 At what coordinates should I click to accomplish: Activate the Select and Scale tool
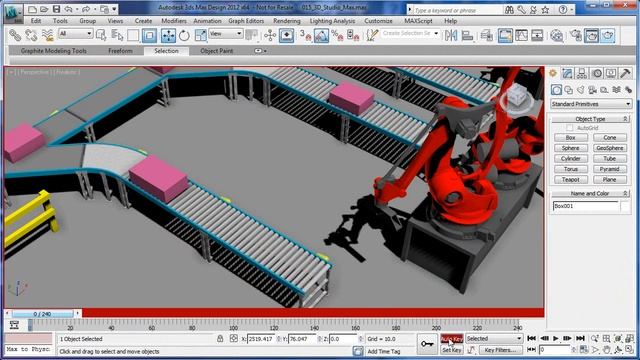[x=200, y=36]
